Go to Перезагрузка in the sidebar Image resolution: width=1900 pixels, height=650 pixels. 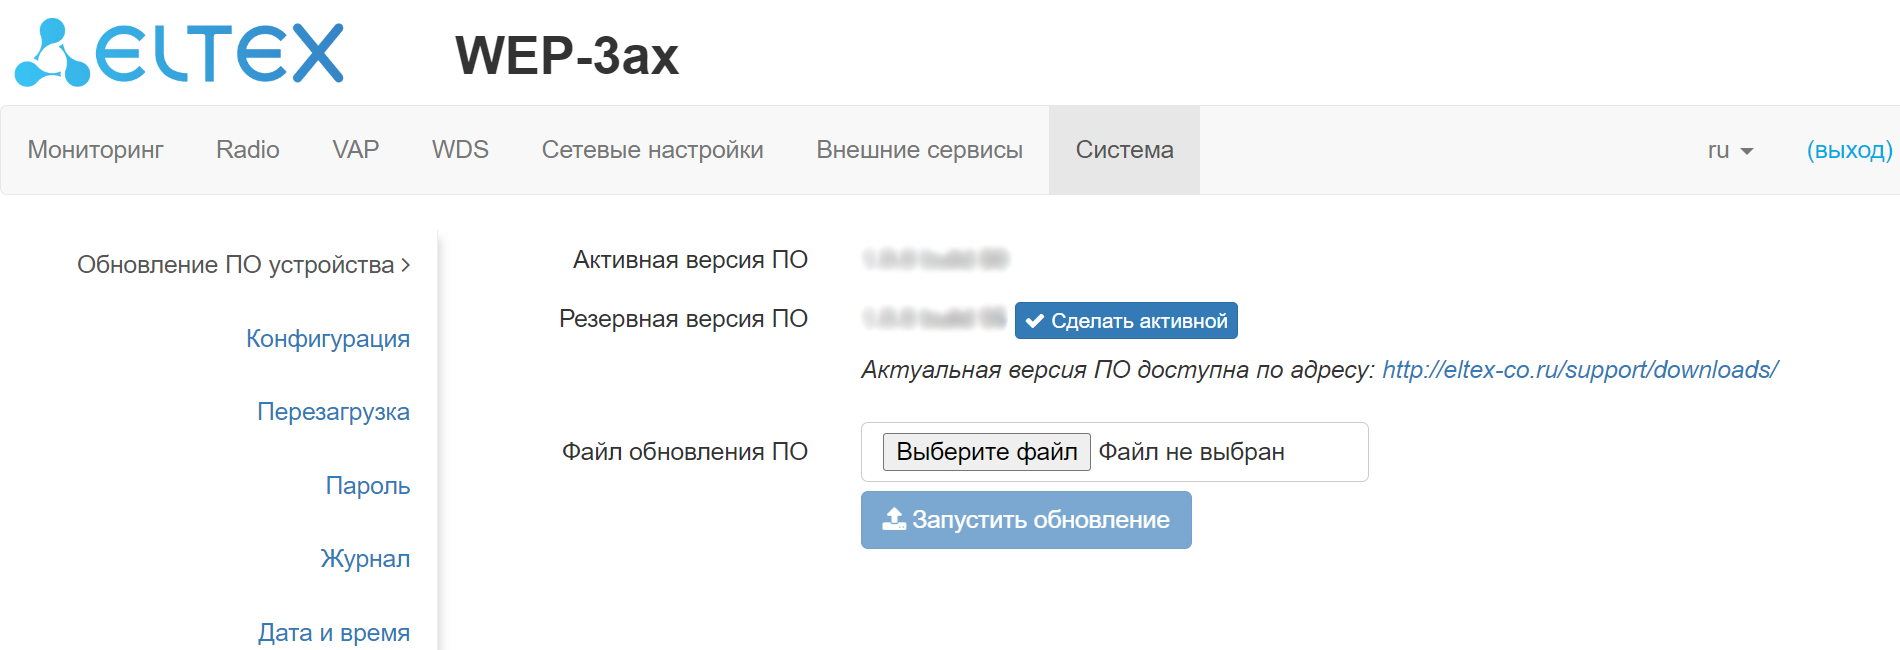click(333, 412)
